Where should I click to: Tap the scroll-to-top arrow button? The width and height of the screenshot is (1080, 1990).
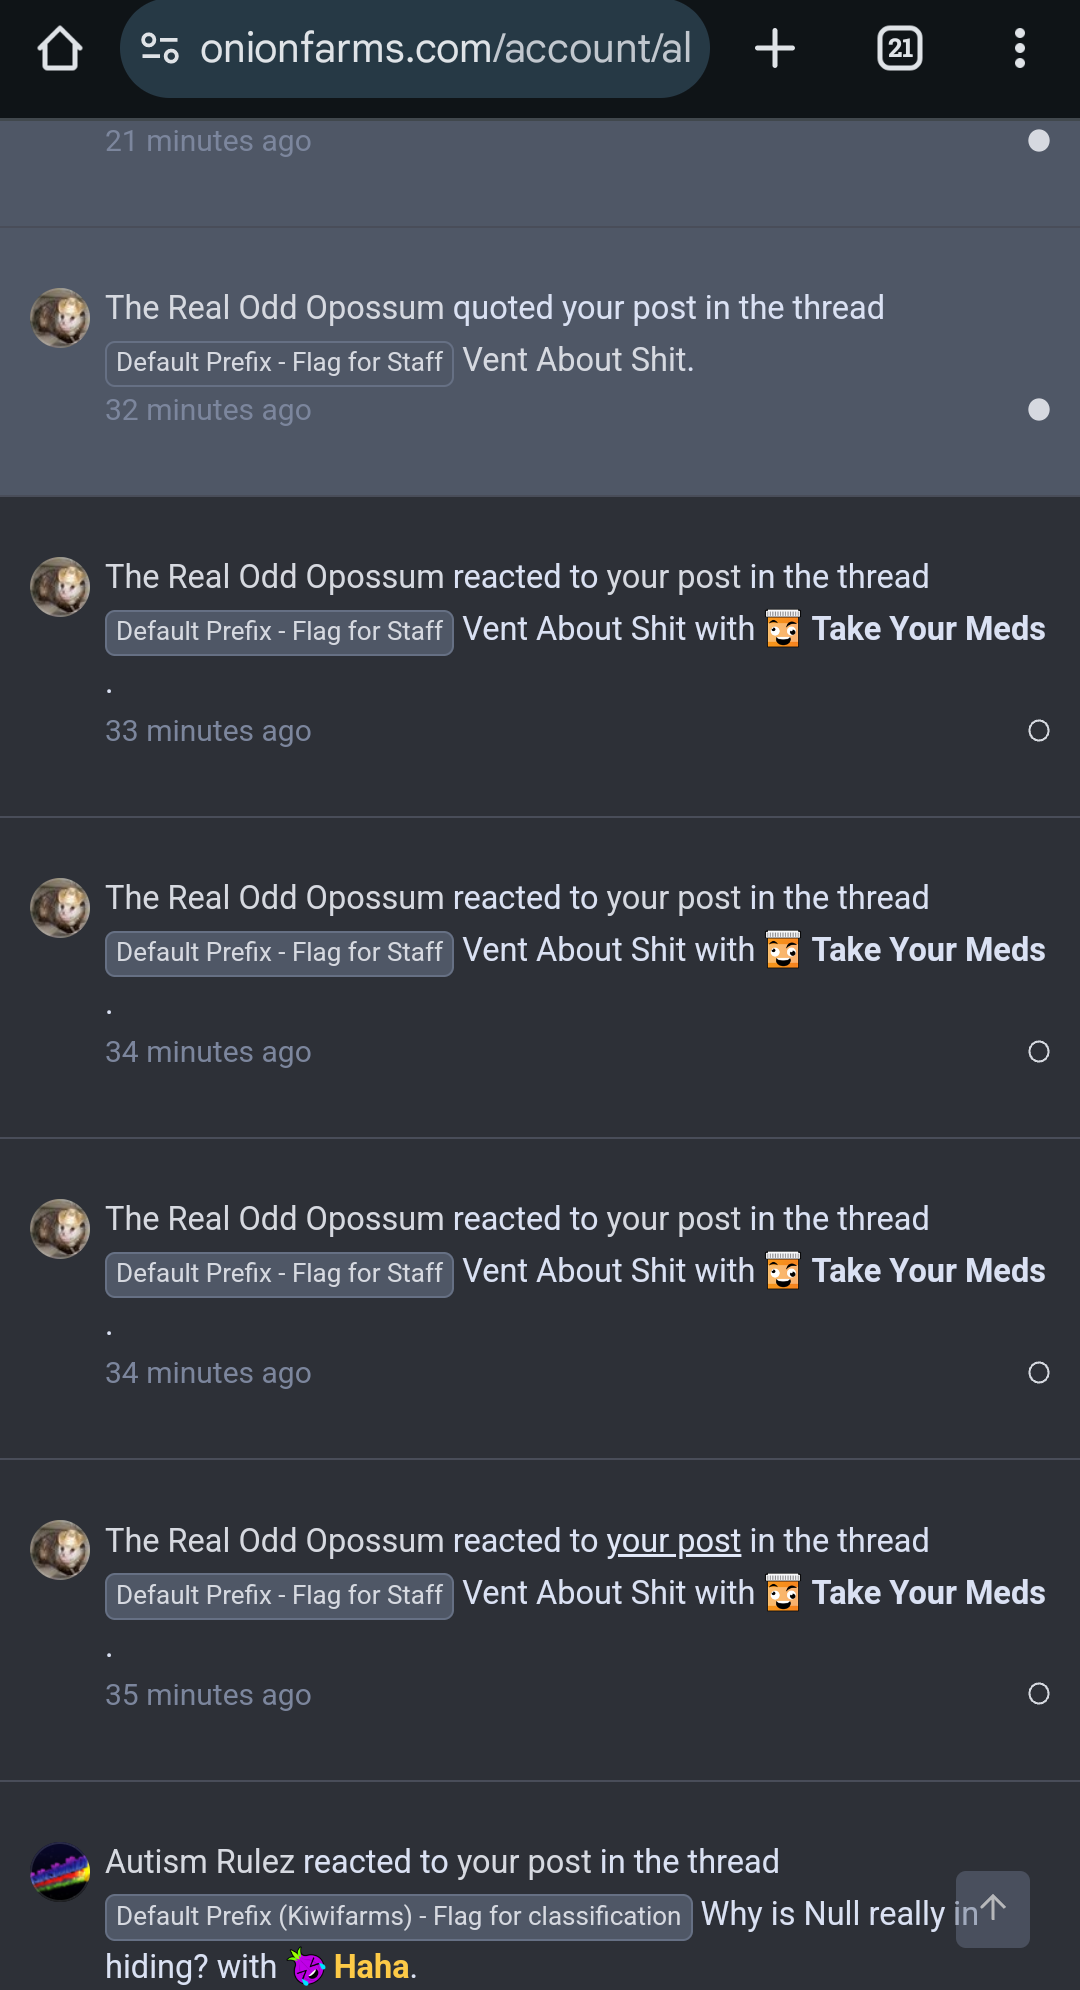pos(992,1909)
